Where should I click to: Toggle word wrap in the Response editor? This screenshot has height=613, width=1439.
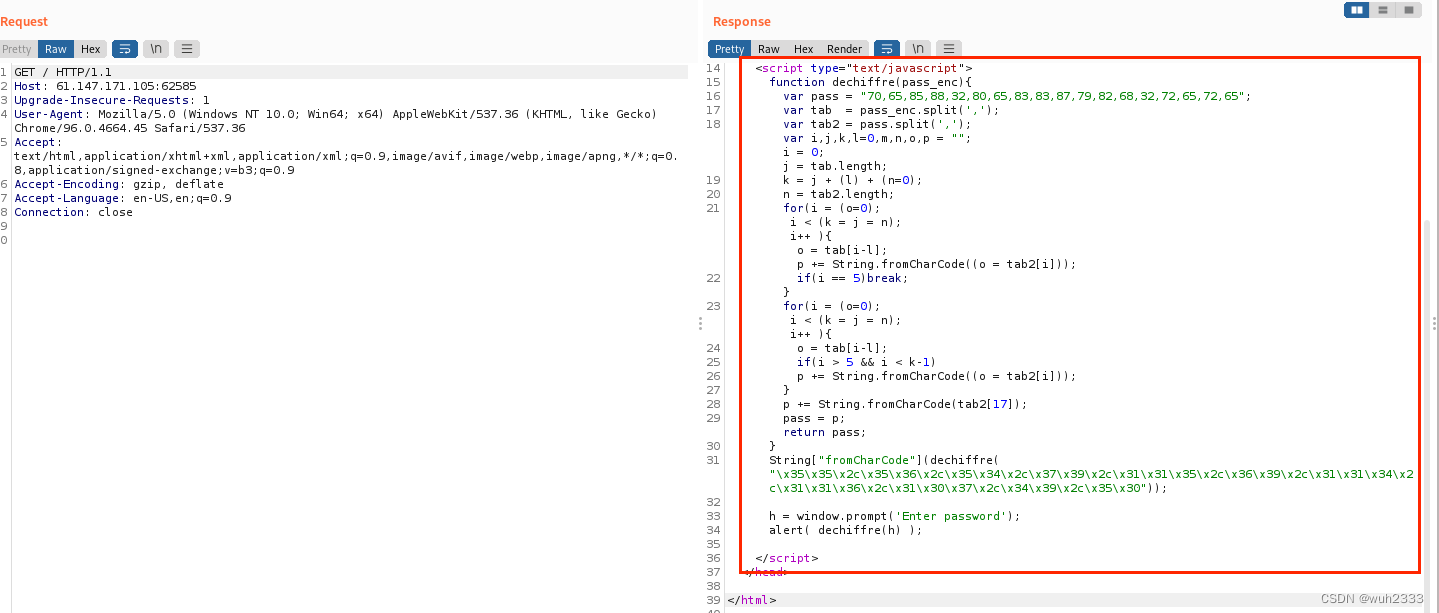point(887,48)
